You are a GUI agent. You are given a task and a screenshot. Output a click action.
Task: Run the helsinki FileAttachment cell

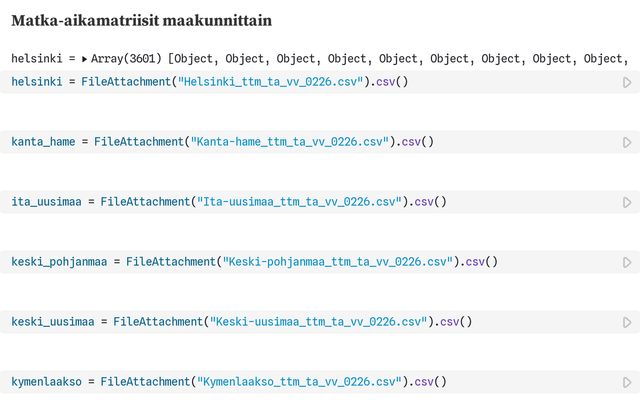click(627, 82)
